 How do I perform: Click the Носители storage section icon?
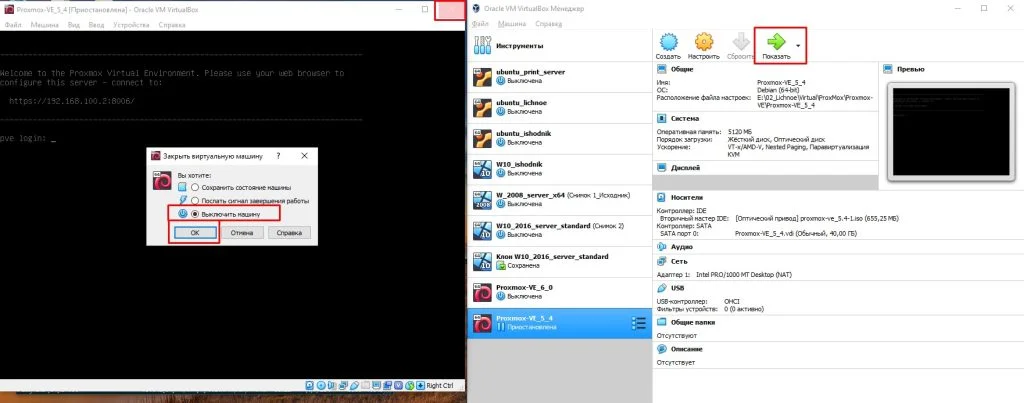(x=661, y=197)
